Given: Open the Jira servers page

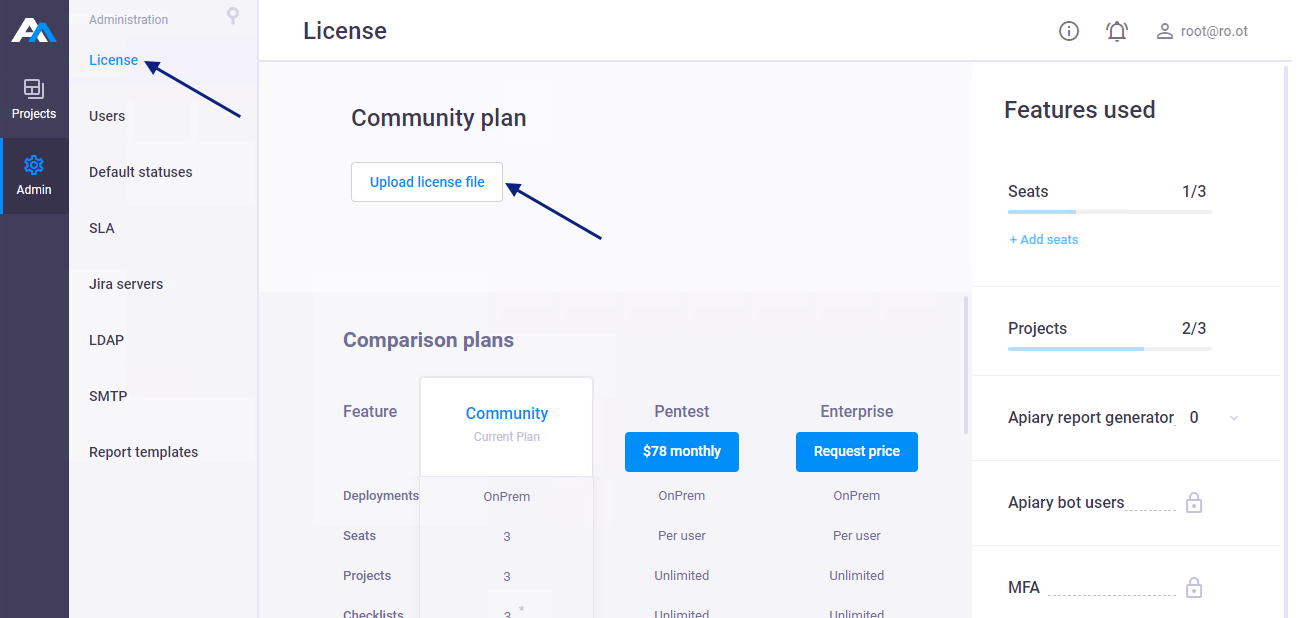Looking at the screenshot, I should (x=126, y=284).
